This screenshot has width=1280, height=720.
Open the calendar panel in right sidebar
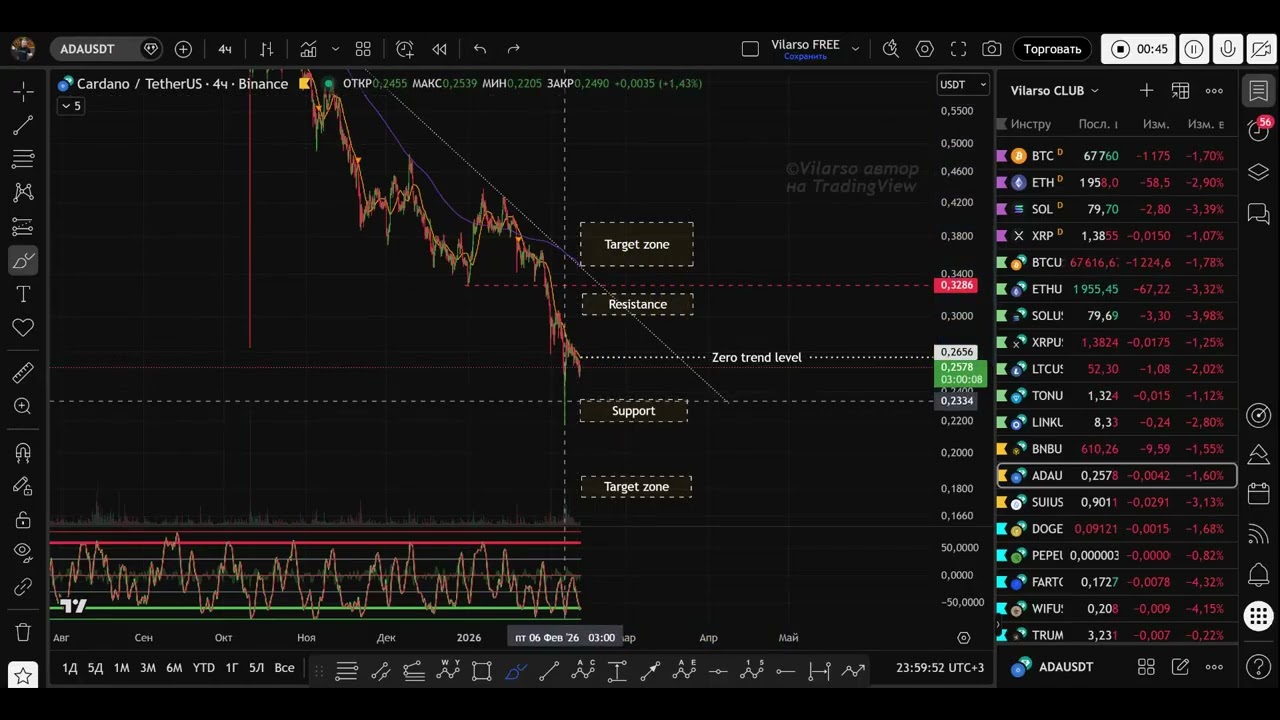(1259, 494)
